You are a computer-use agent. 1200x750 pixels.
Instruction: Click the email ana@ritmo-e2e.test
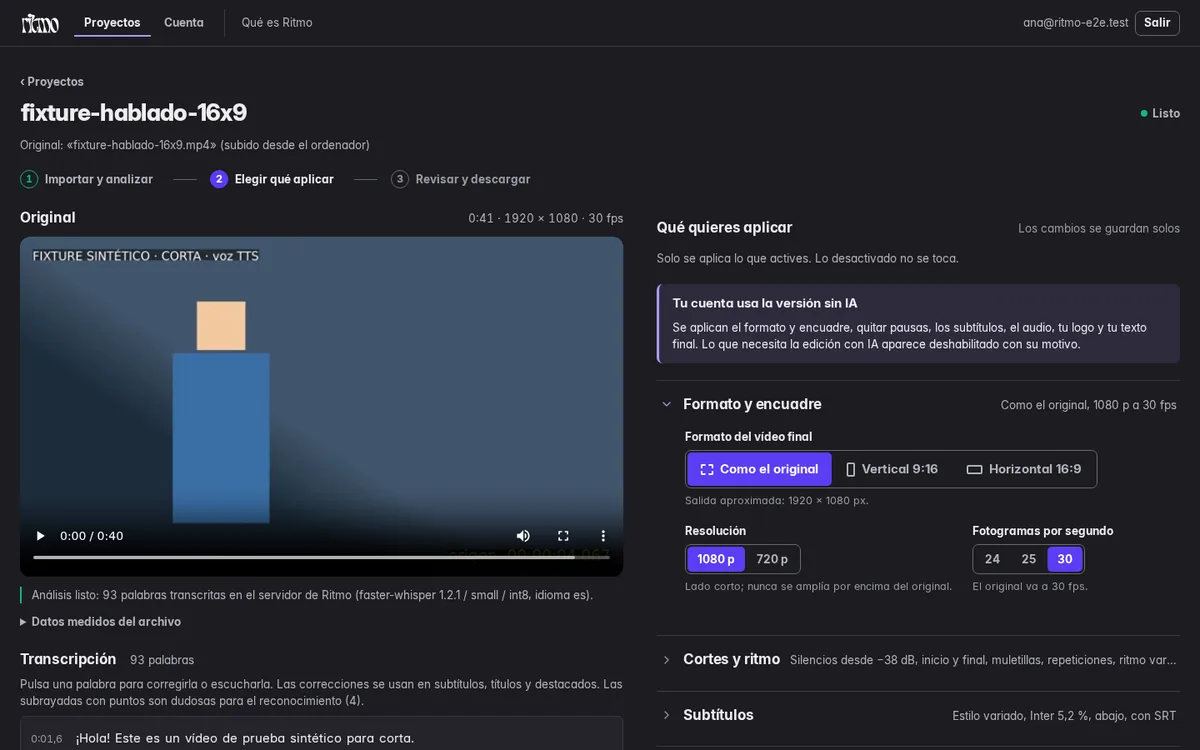pos(1076,23)
